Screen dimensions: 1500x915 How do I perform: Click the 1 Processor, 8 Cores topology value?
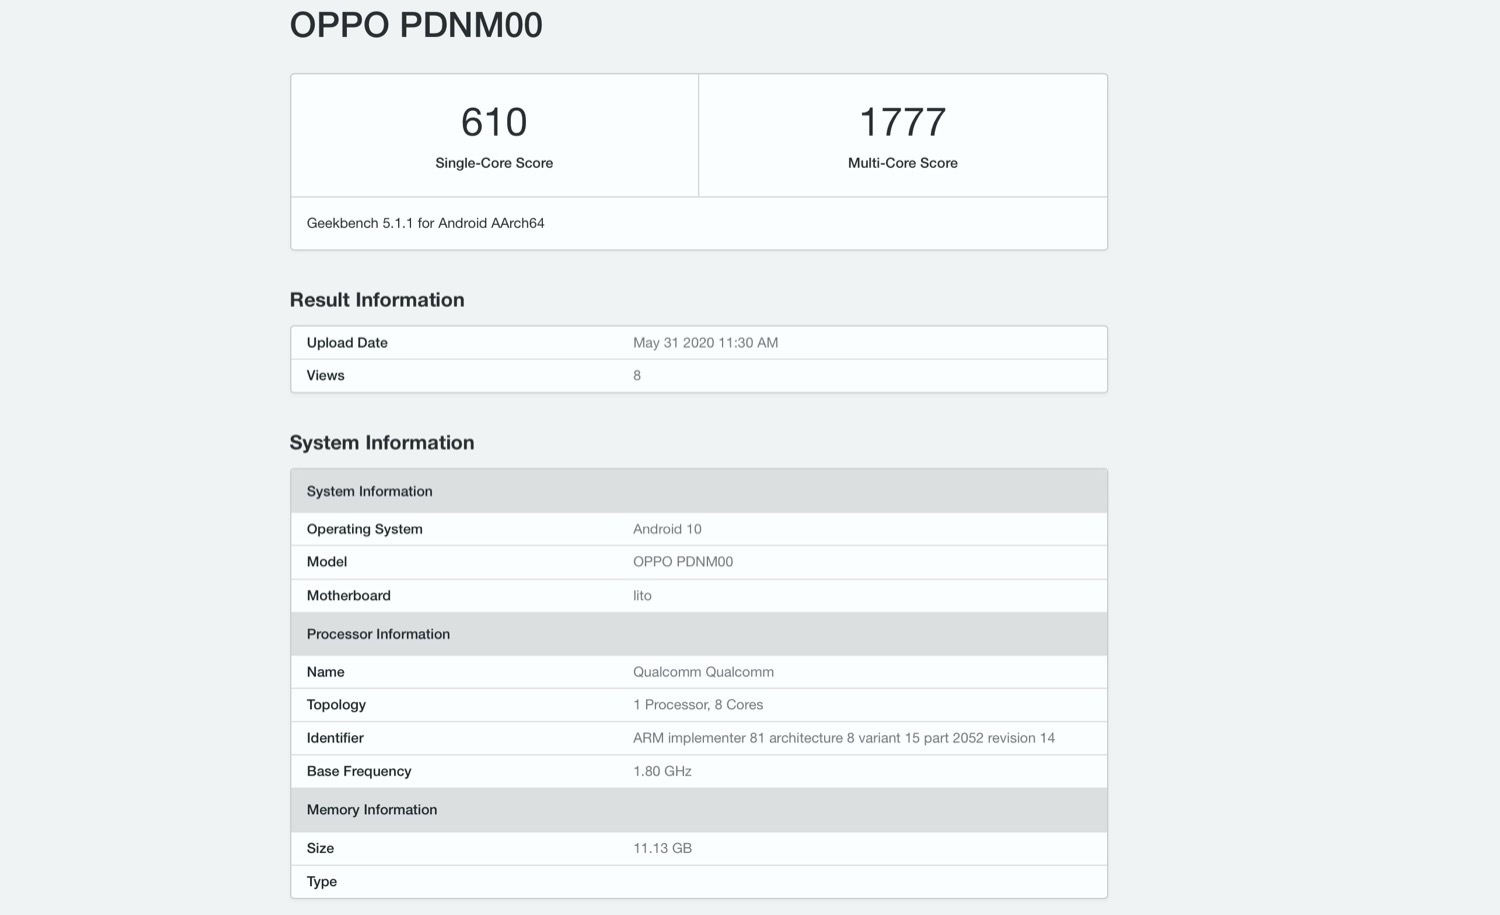[x=698, y=705]
